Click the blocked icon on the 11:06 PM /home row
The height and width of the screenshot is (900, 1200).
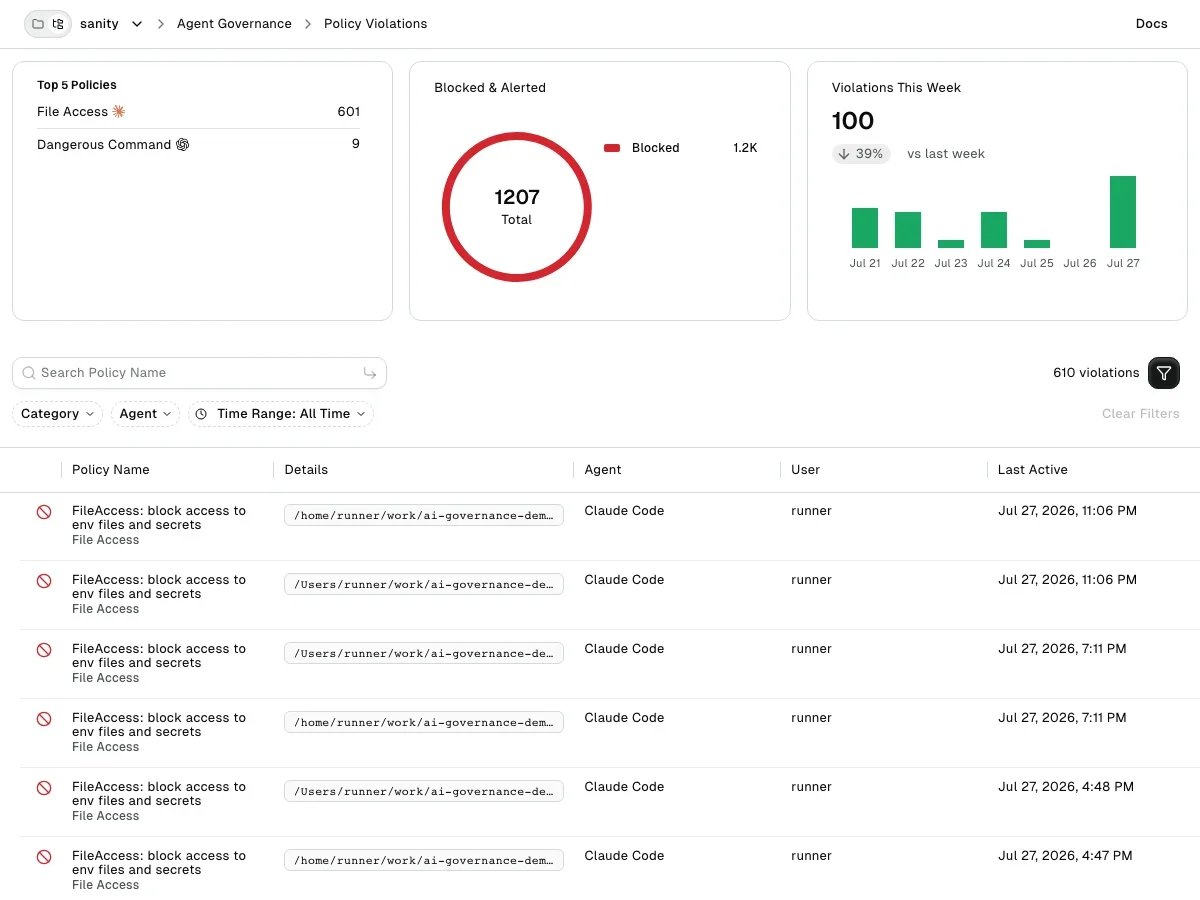pyautogui.click(x=44, y=511)
